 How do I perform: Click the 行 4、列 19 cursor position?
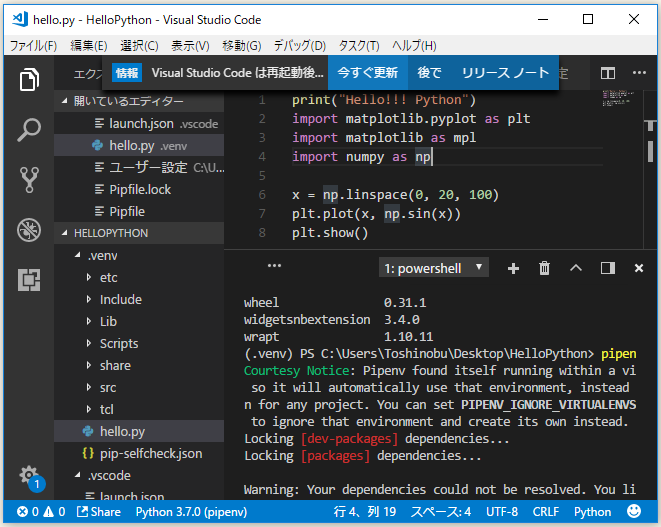(x=365, y=512)
